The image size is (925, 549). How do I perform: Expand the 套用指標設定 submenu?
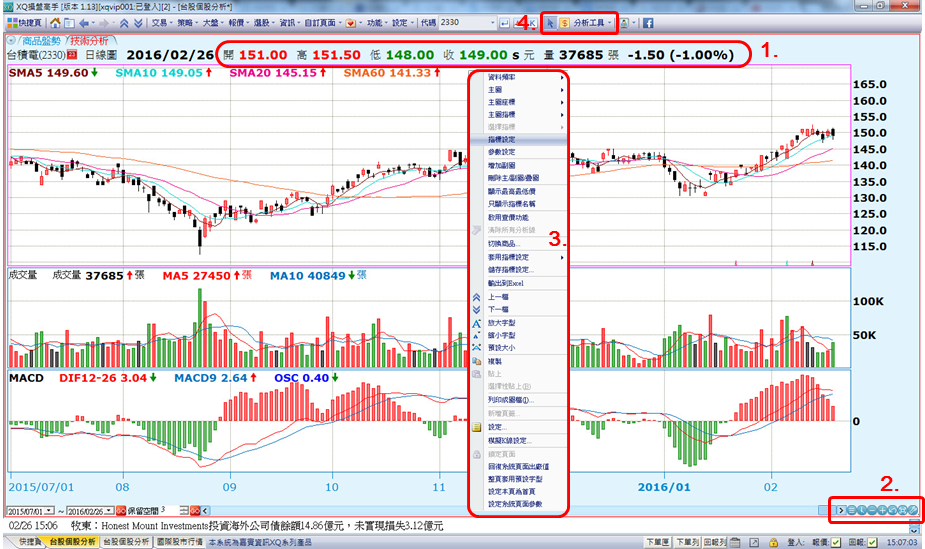519,257
